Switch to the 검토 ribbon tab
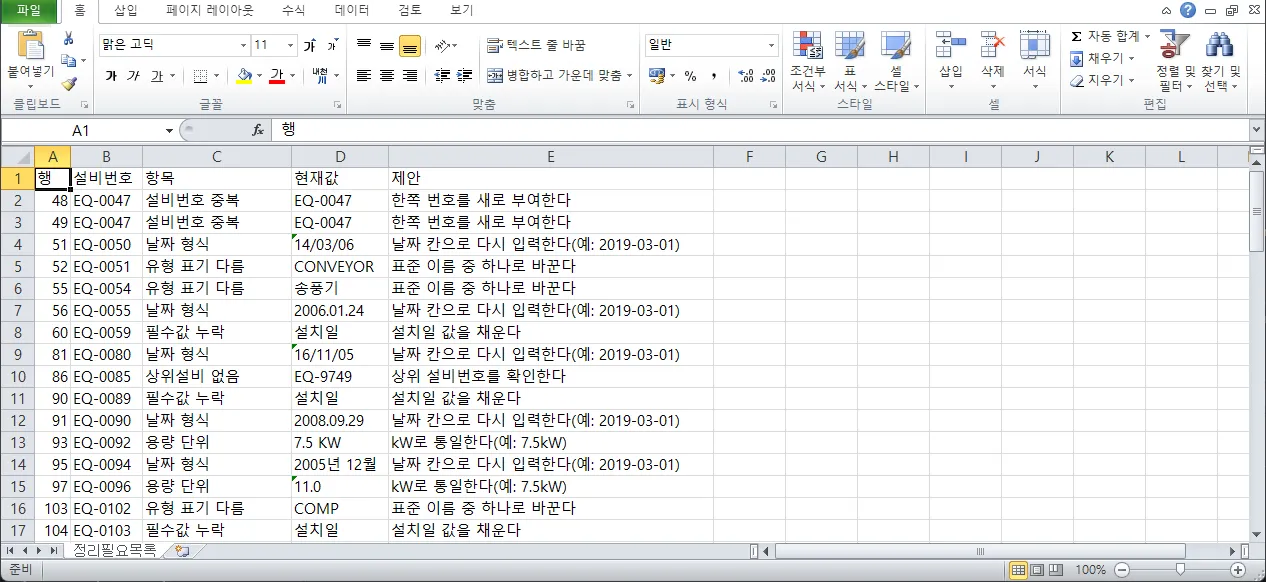1266x582 pixels. pos(410,10)
